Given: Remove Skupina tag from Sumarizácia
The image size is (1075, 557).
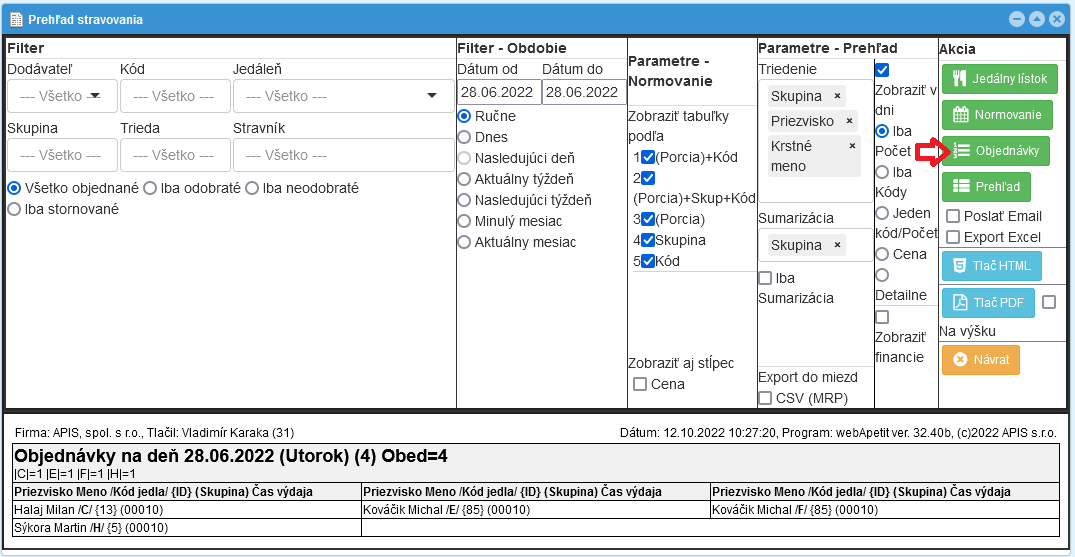Looking at the screenshot, I should 837,245.
